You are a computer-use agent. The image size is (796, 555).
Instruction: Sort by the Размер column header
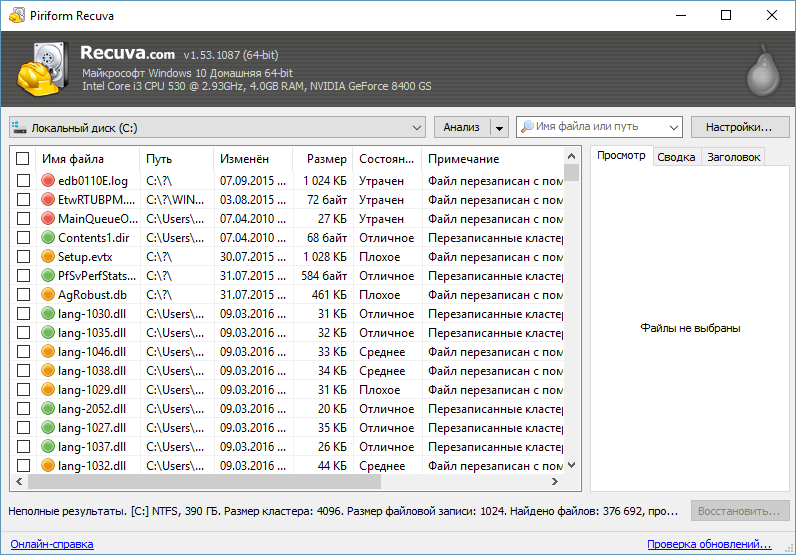322,159
